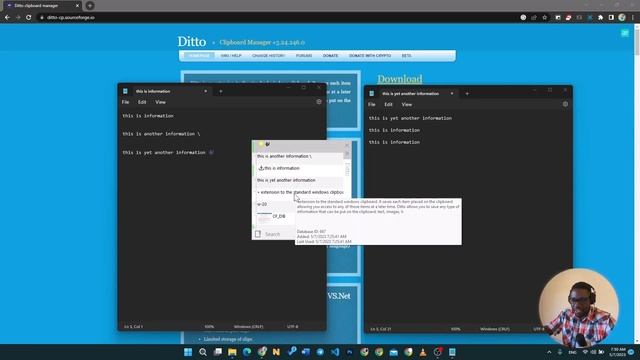Image resolution: width=640 pixels, height=360 pixels.
Task: Add new tab in right Notepad window
Action: coord(467,93)
